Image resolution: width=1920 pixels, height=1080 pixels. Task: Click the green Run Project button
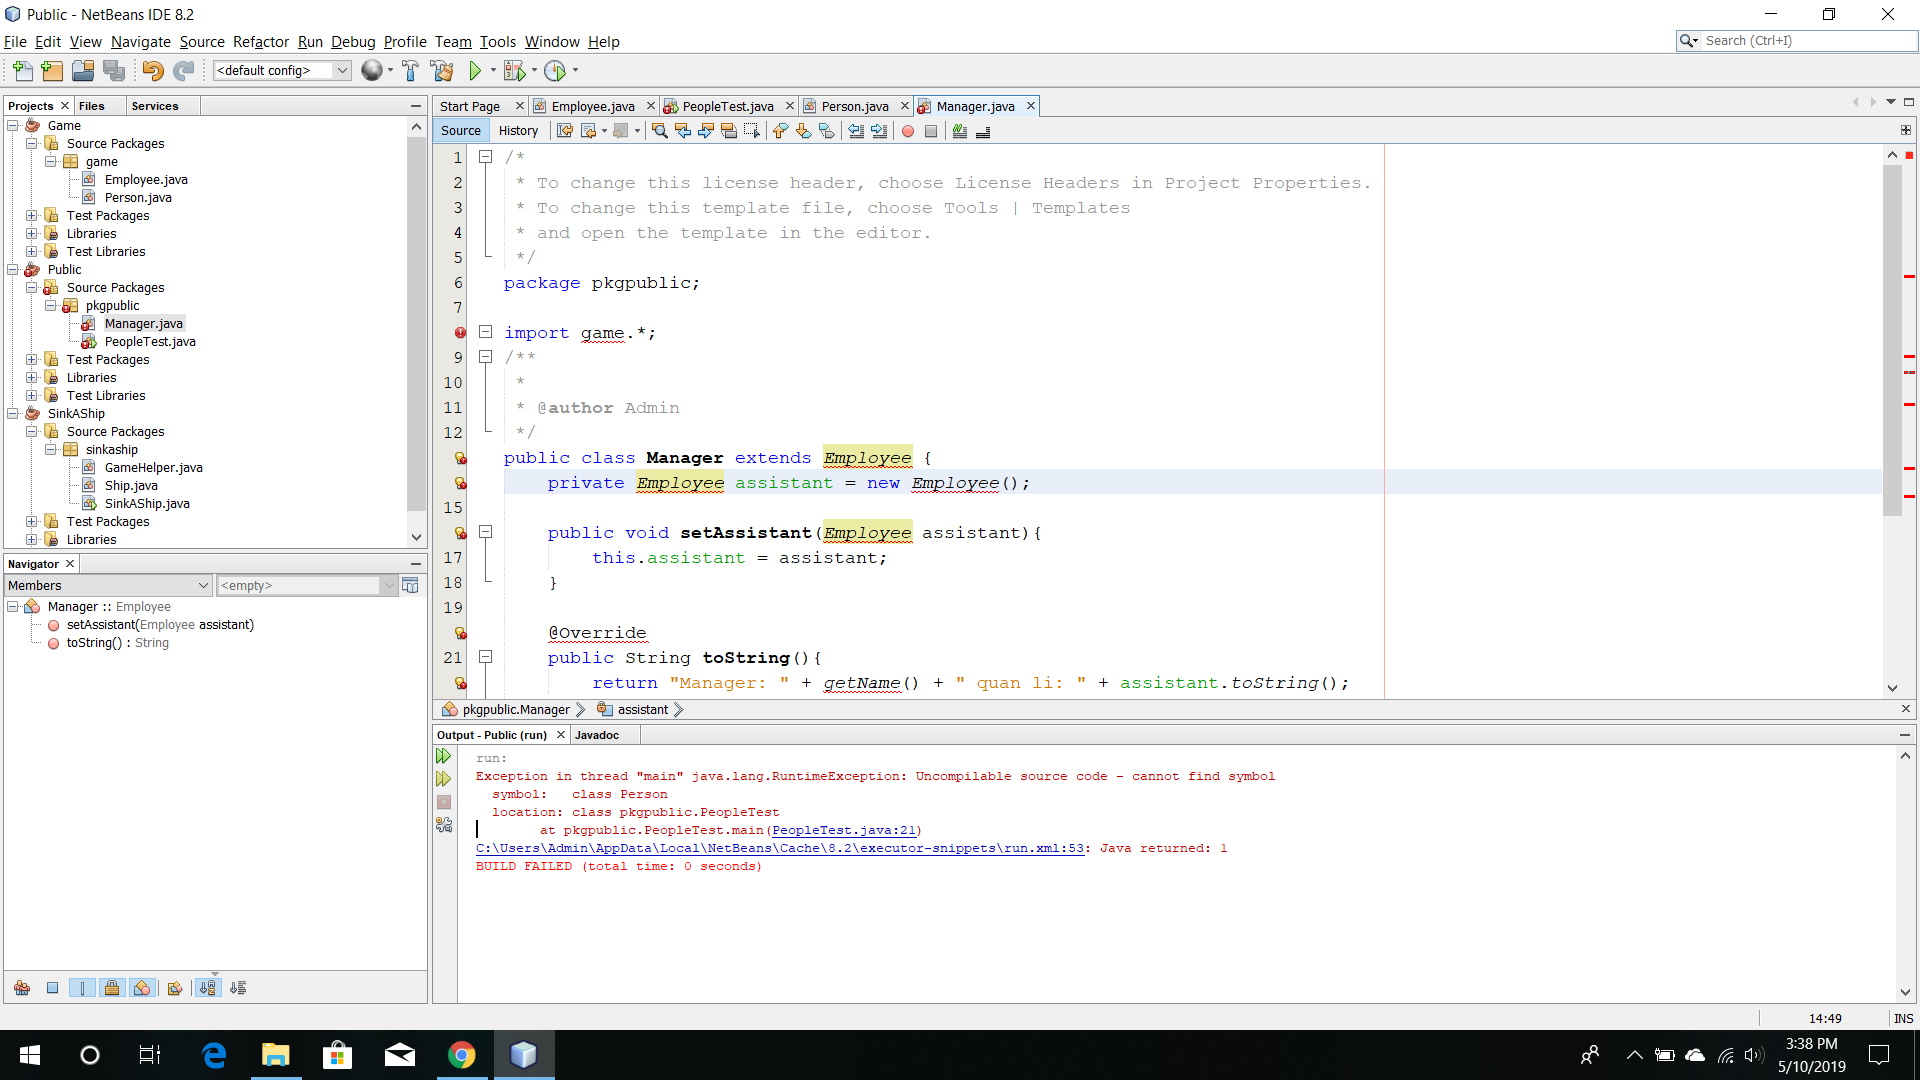tap(475, 71)
